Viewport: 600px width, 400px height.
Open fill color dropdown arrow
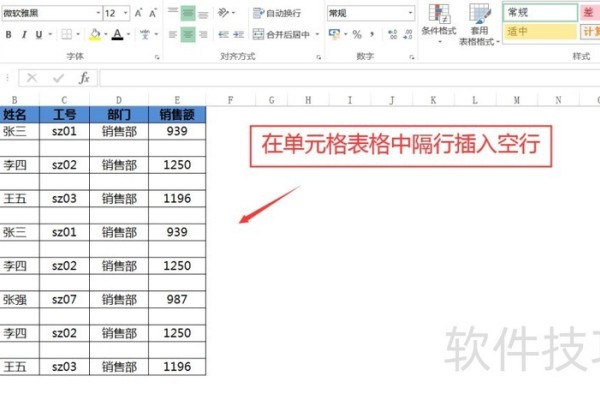pyautogui.click(x=106, y=34)
